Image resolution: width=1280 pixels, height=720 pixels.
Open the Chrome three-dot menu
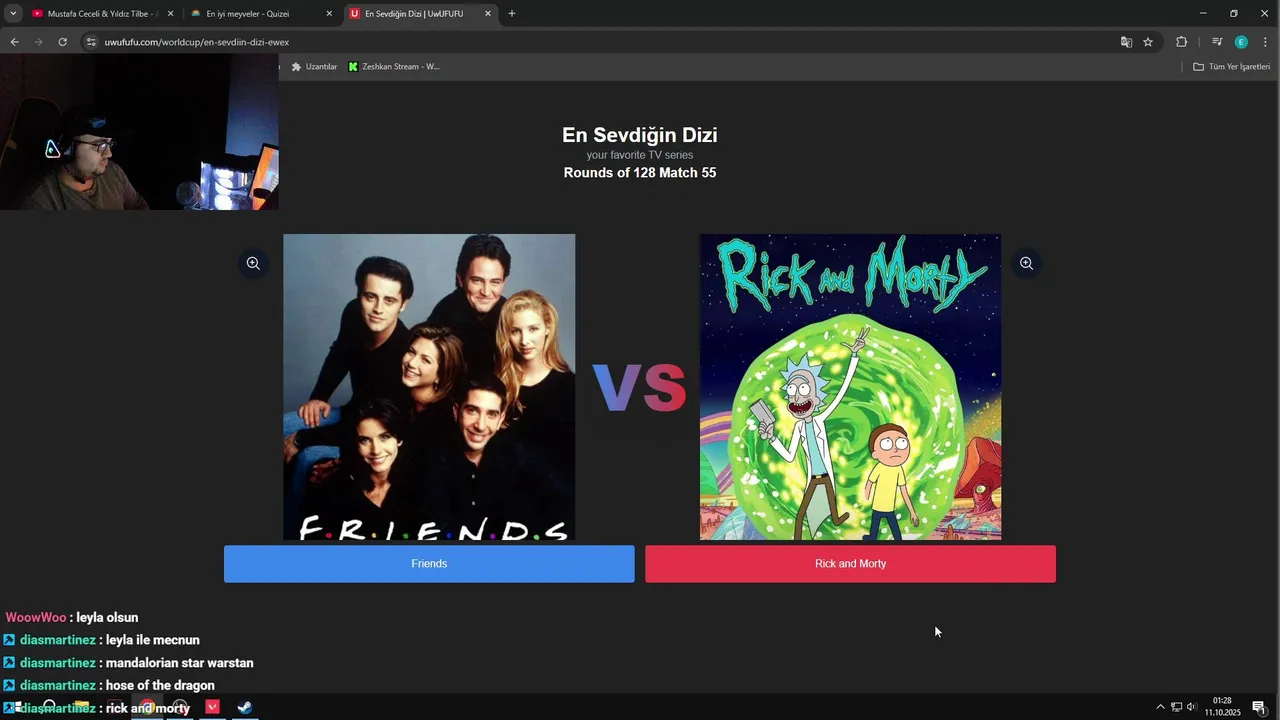pos(1265,42)
